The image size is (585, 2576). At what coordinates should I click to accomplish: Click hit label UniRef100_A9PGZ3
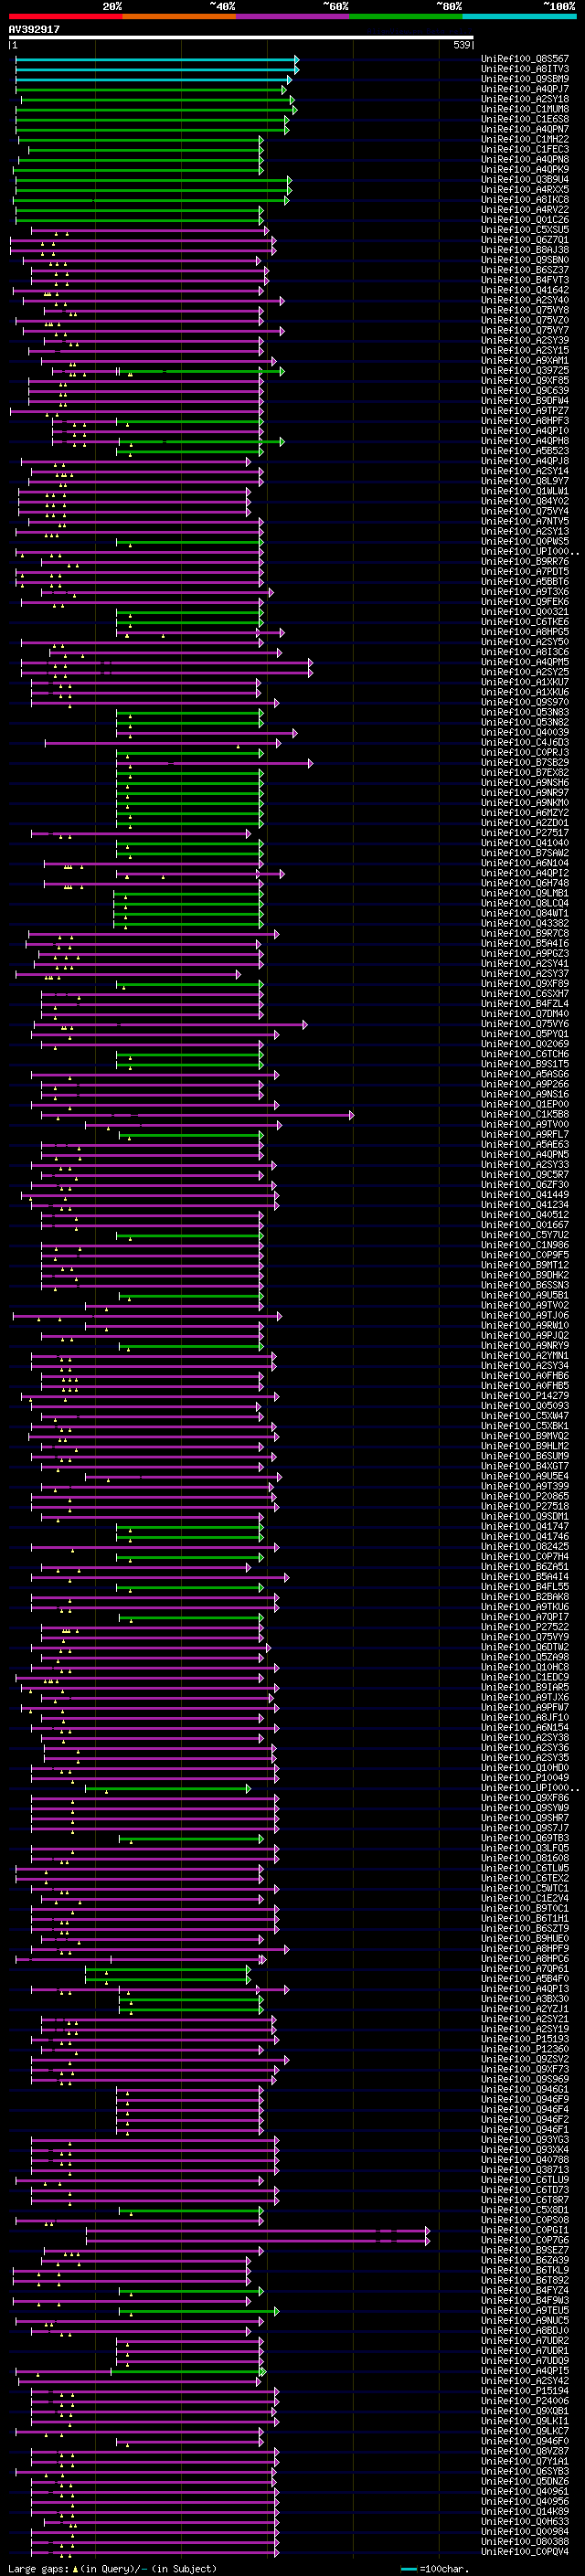(x=525, y=954)
